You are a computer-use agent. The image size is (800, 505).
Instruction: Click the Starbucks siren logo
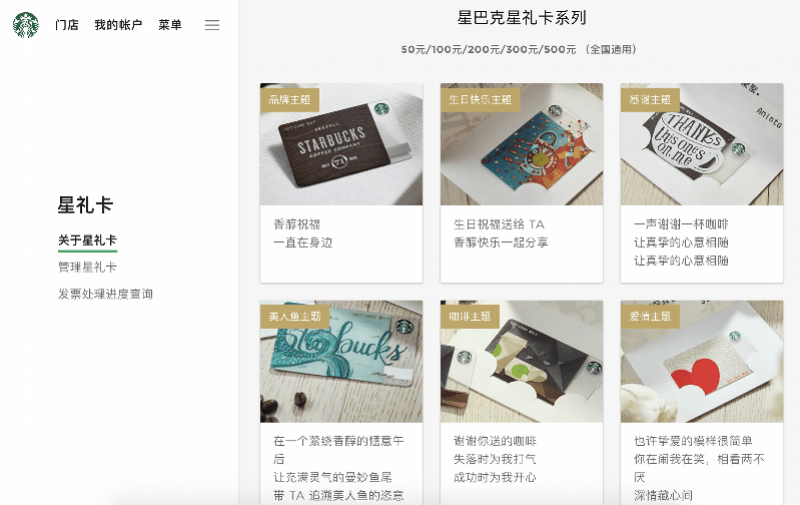tap(26, 25)
